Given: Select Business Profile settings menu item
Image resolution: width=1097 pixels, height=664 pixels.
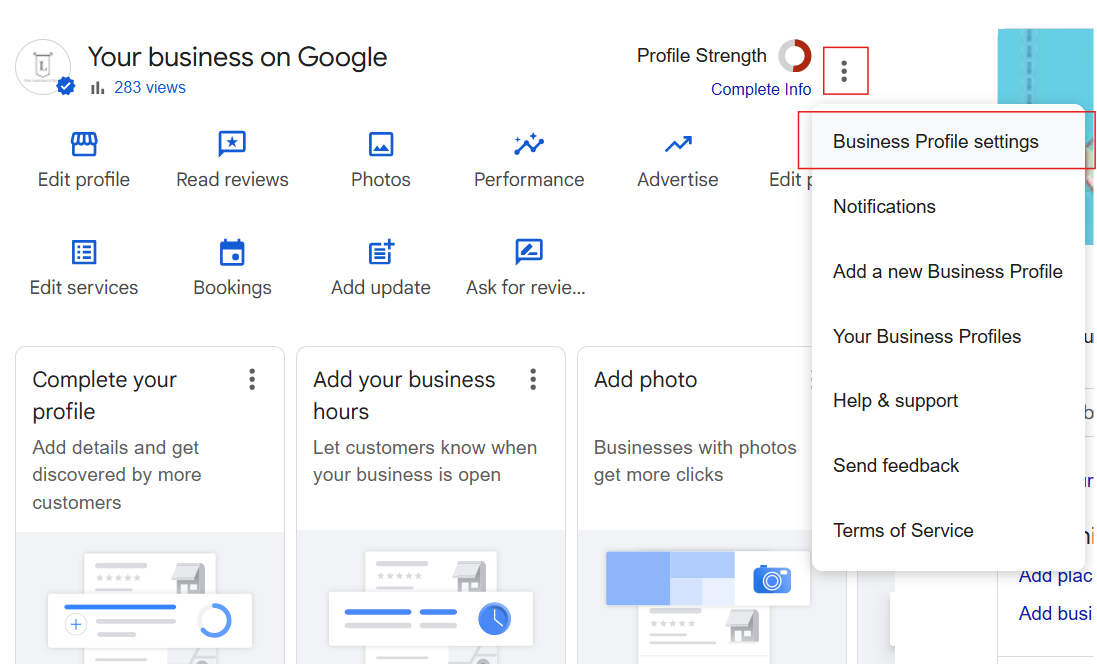Looking at the screenshot, I should pyautogui.click(x=935, y=142).
